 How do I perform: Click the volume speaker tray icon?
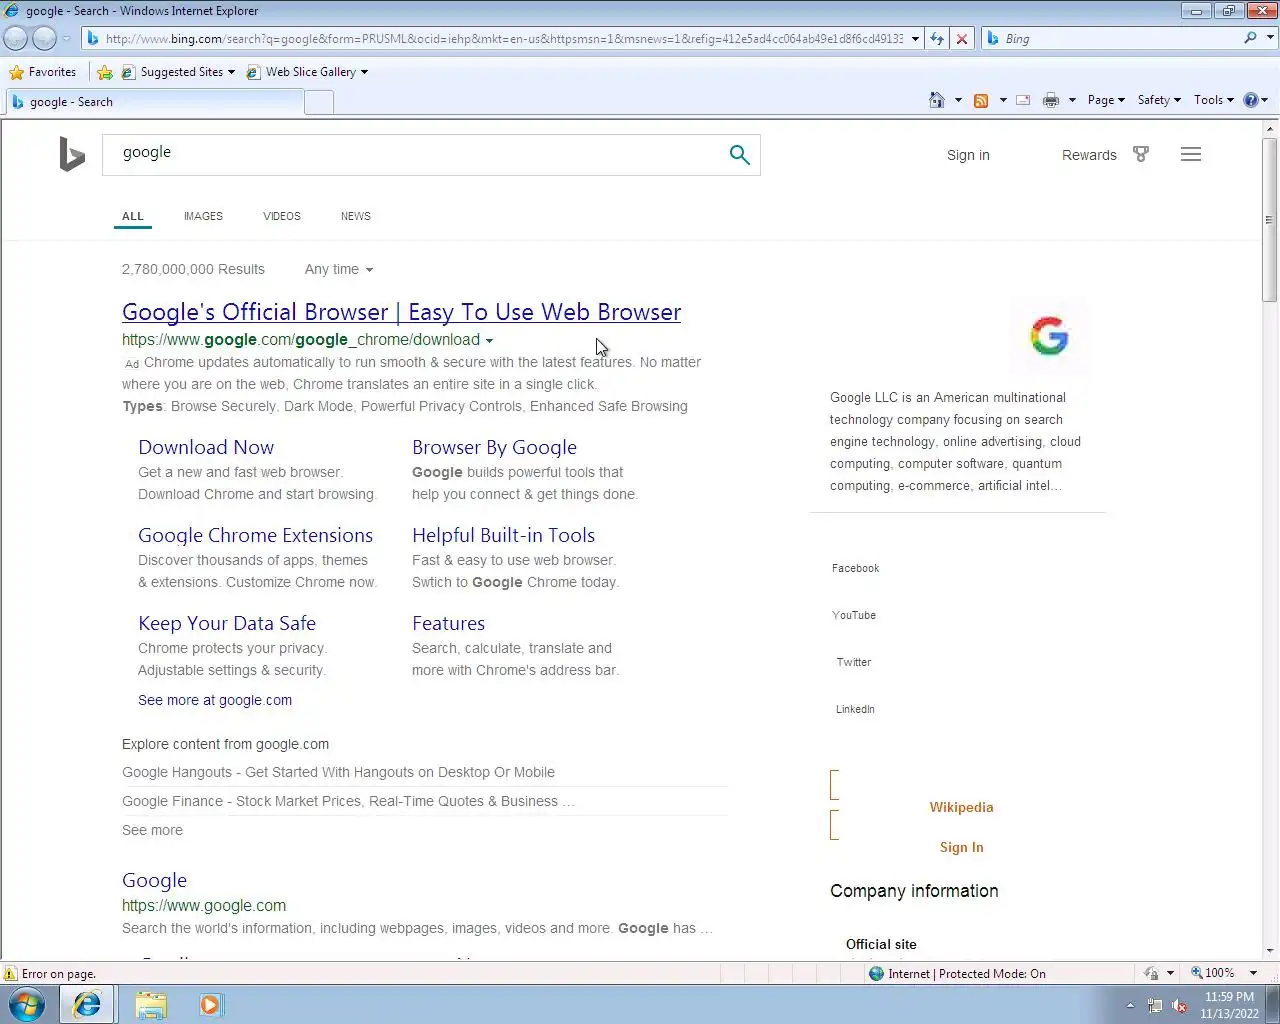1179,1006
